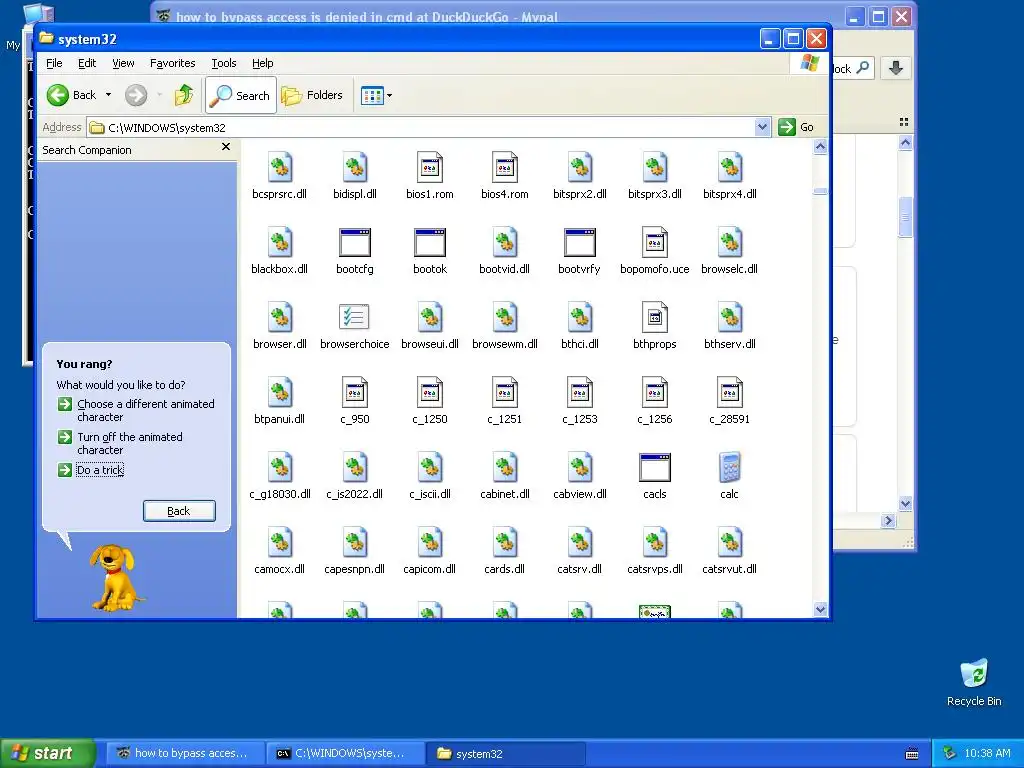The image size is (1024, 768).
Task: Open the Help menu
Action: 263,63
